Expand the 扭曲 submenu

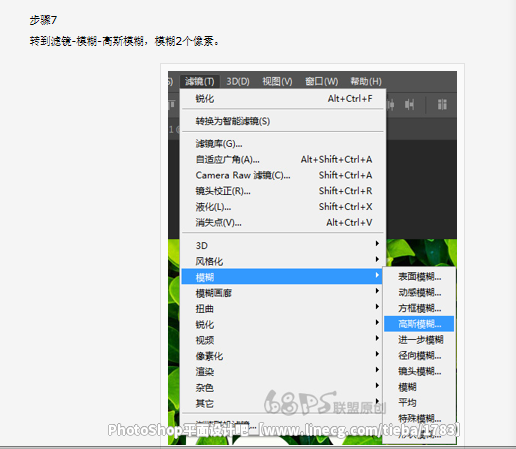coord(283,309)
